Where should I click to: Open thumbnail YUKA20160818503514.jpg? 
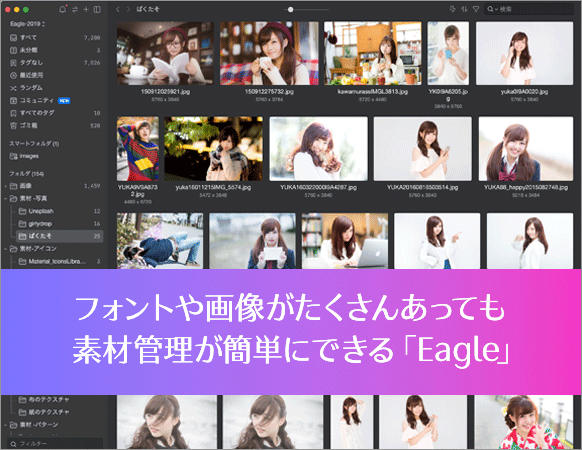click(423, 149)
